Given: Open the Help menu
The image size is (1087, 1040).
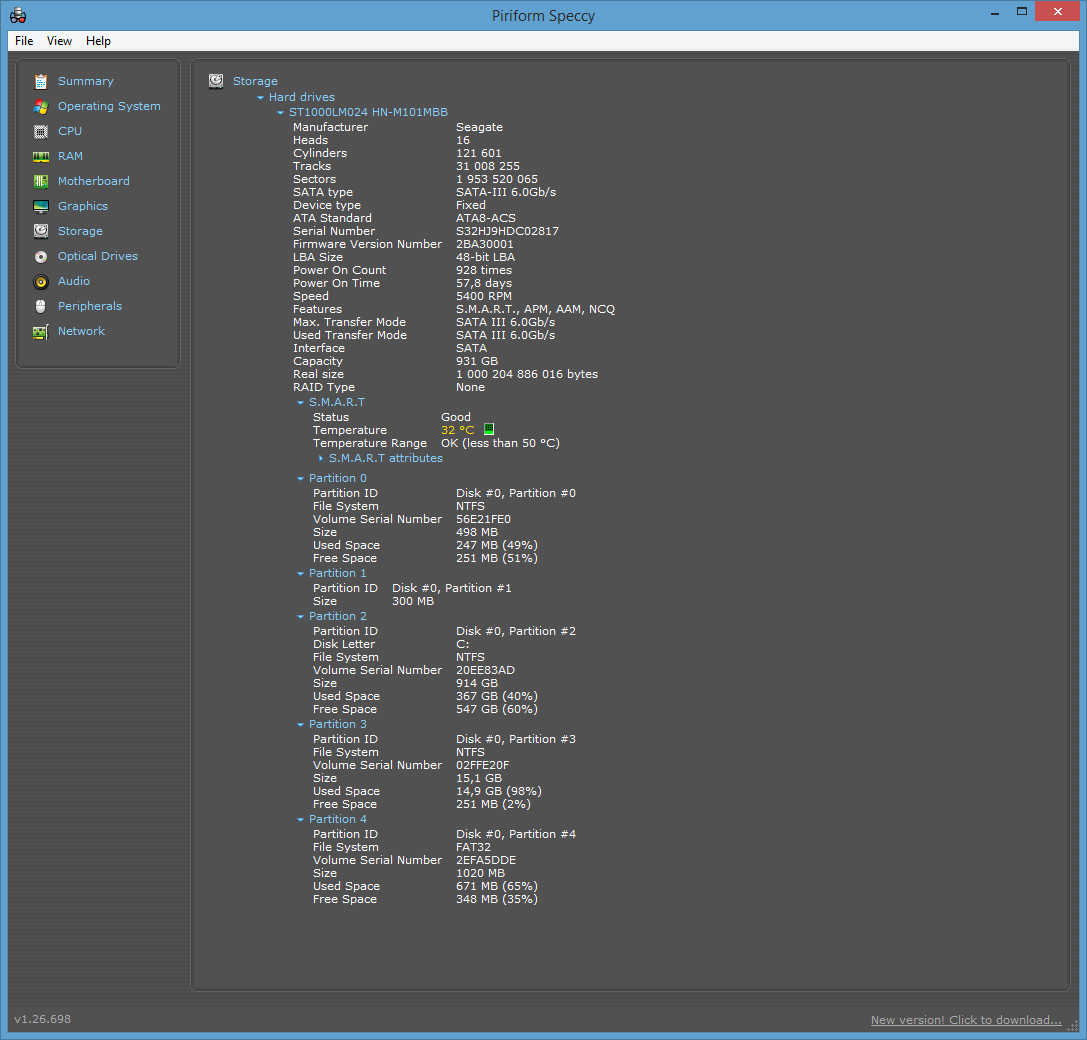Looking at the screenshot, I should [x=98, y=41].
